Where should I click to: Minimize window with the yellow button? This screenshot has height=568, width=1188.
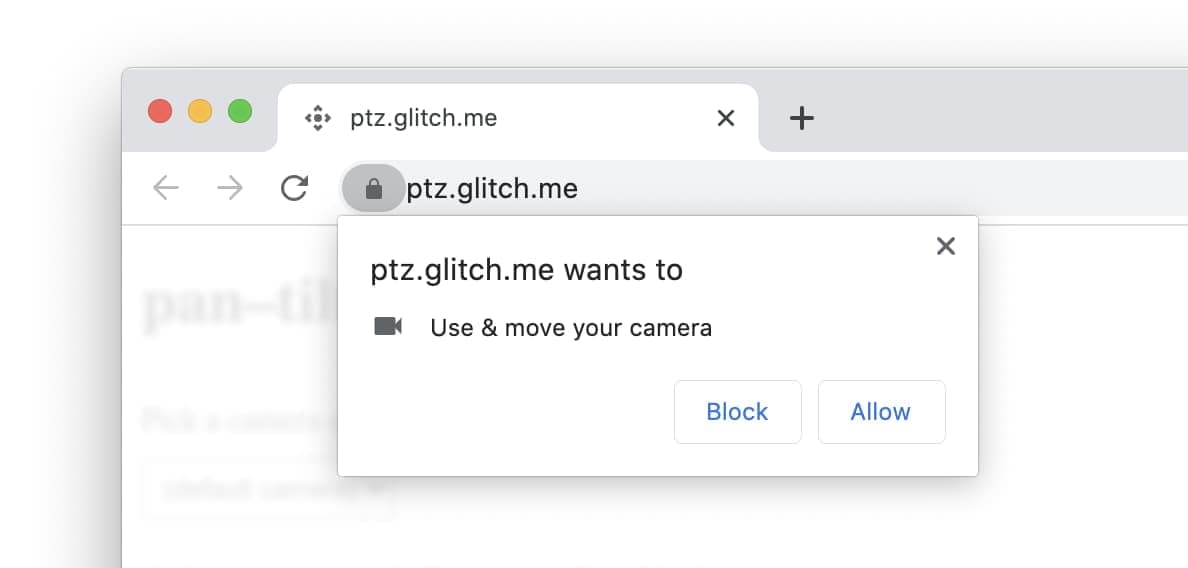coord(200,111)
